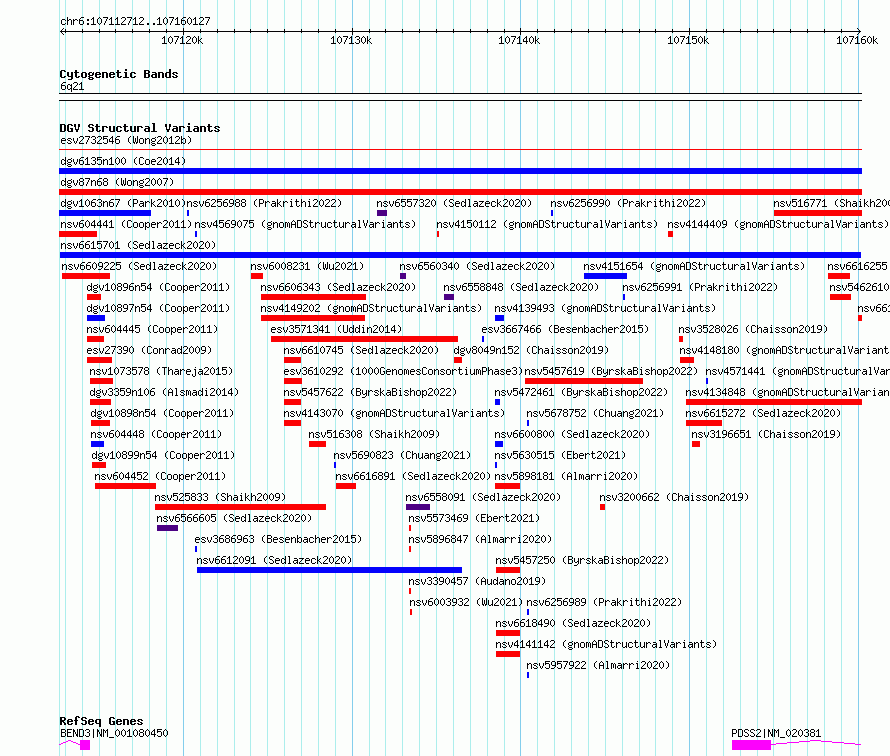Click the nsv3200662 (Chaisson2019) label
Image resolution: width=890 pixels, height=756 pixels.
[674, 497]
